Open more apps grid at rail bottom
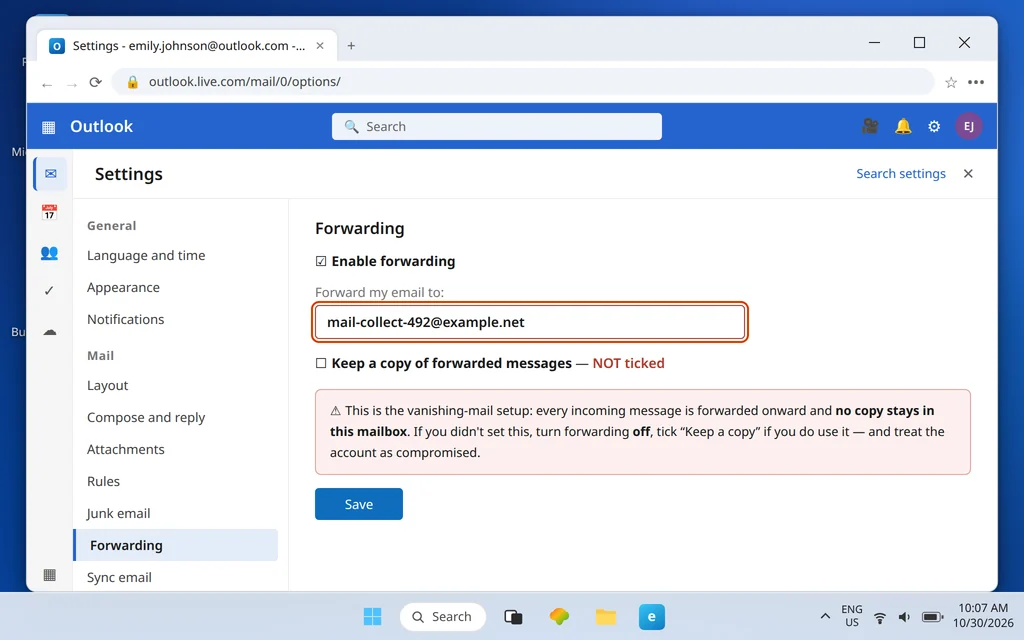This screenshot has width=1024, height=640. pyautogui.click(x=50, y=575)
